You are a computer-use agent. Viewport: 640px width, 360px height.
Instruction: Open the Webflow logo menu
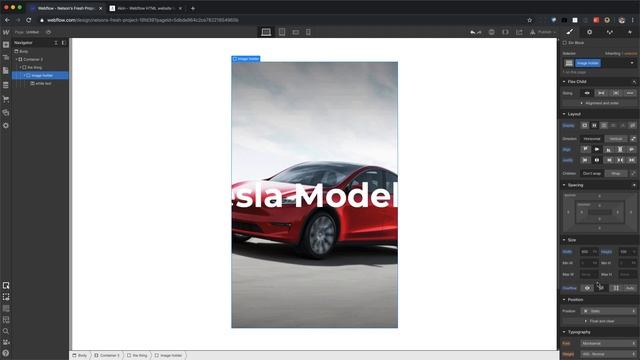pos(6,32)
